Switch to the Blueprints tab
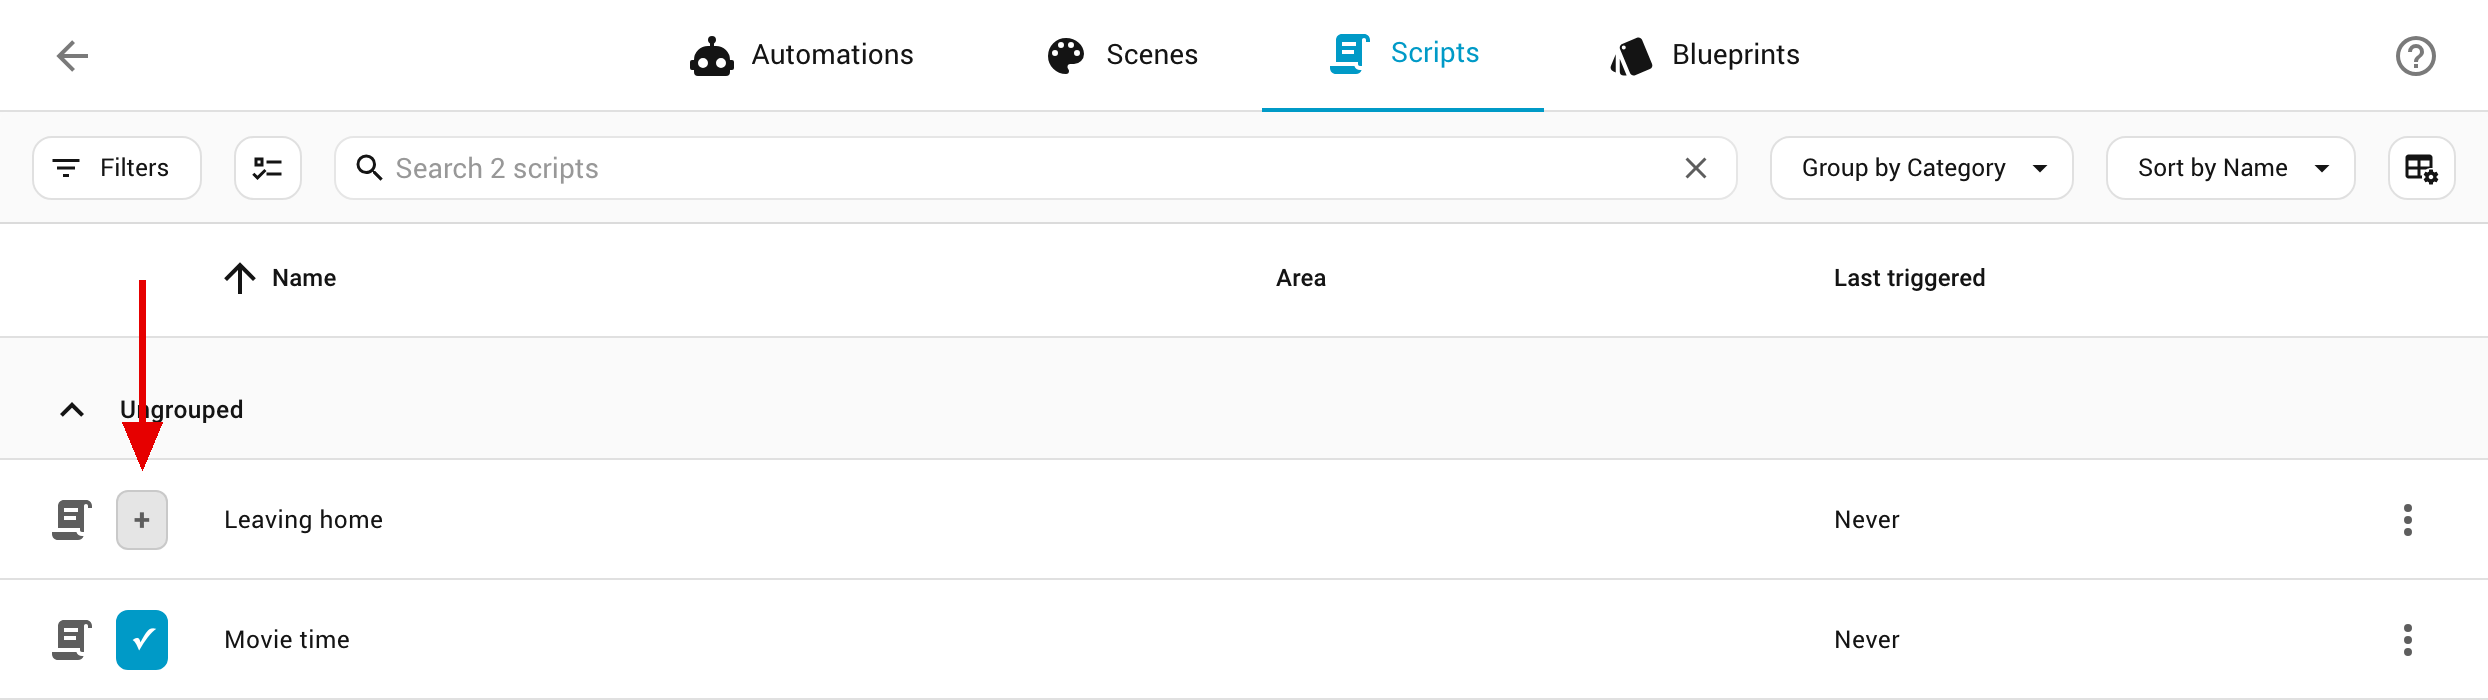 click(1705, 55)
